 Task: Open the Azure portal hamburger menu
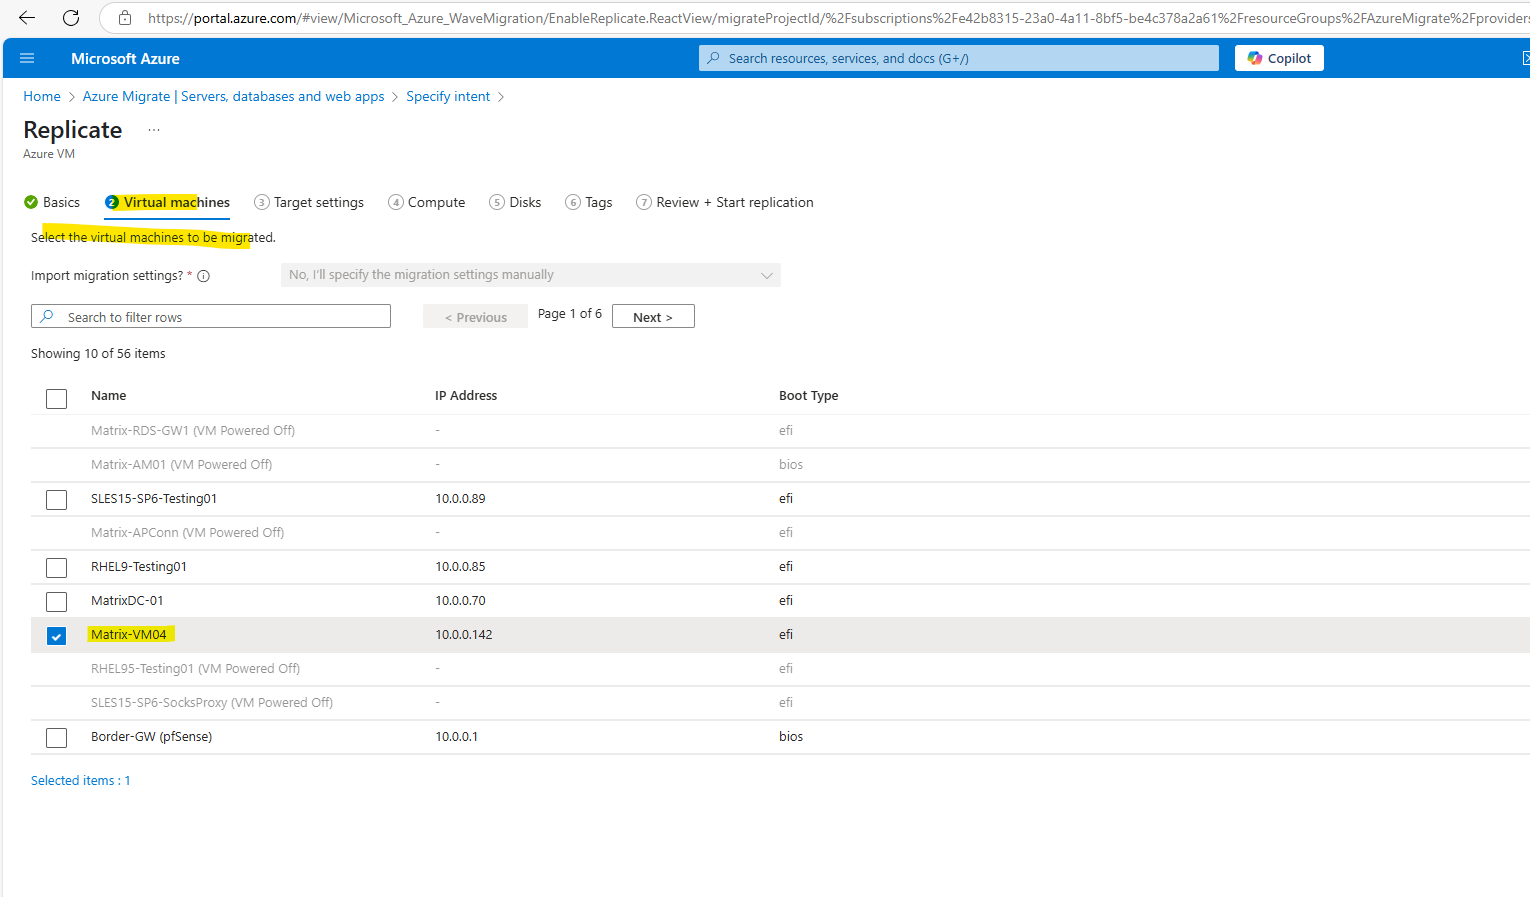27,58
